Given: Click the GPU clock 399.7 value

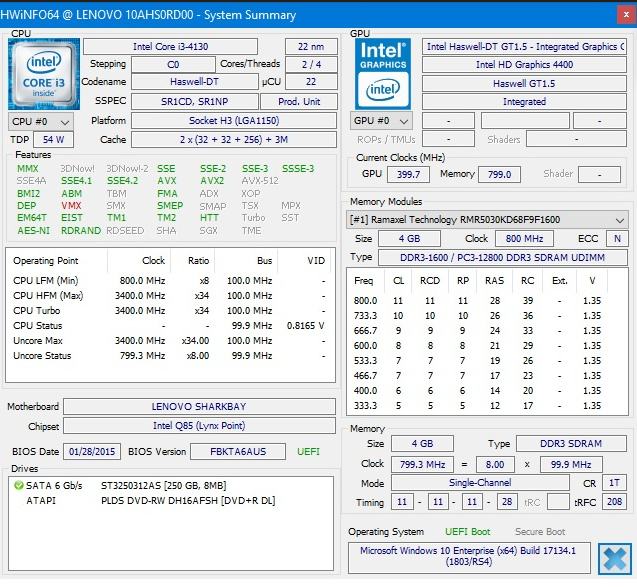Looking at the screenshot, I should (408, 175).
